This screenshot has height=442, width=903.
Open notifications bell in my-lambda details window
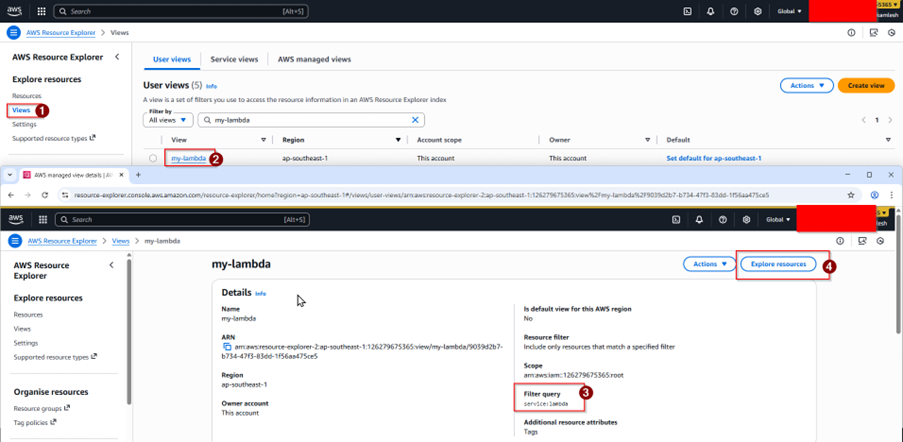[x=700, y=219]
